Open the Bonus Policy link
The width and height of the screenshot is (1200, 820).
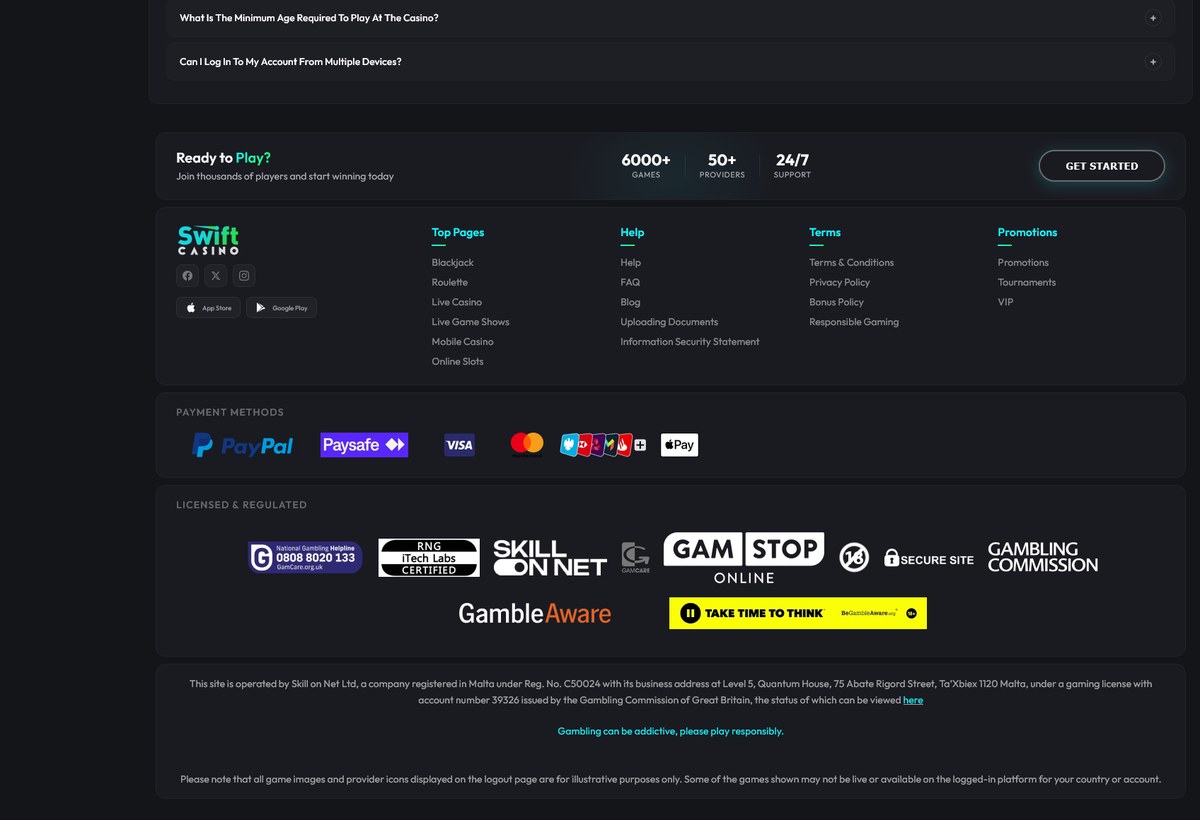[x=837, y=302]
